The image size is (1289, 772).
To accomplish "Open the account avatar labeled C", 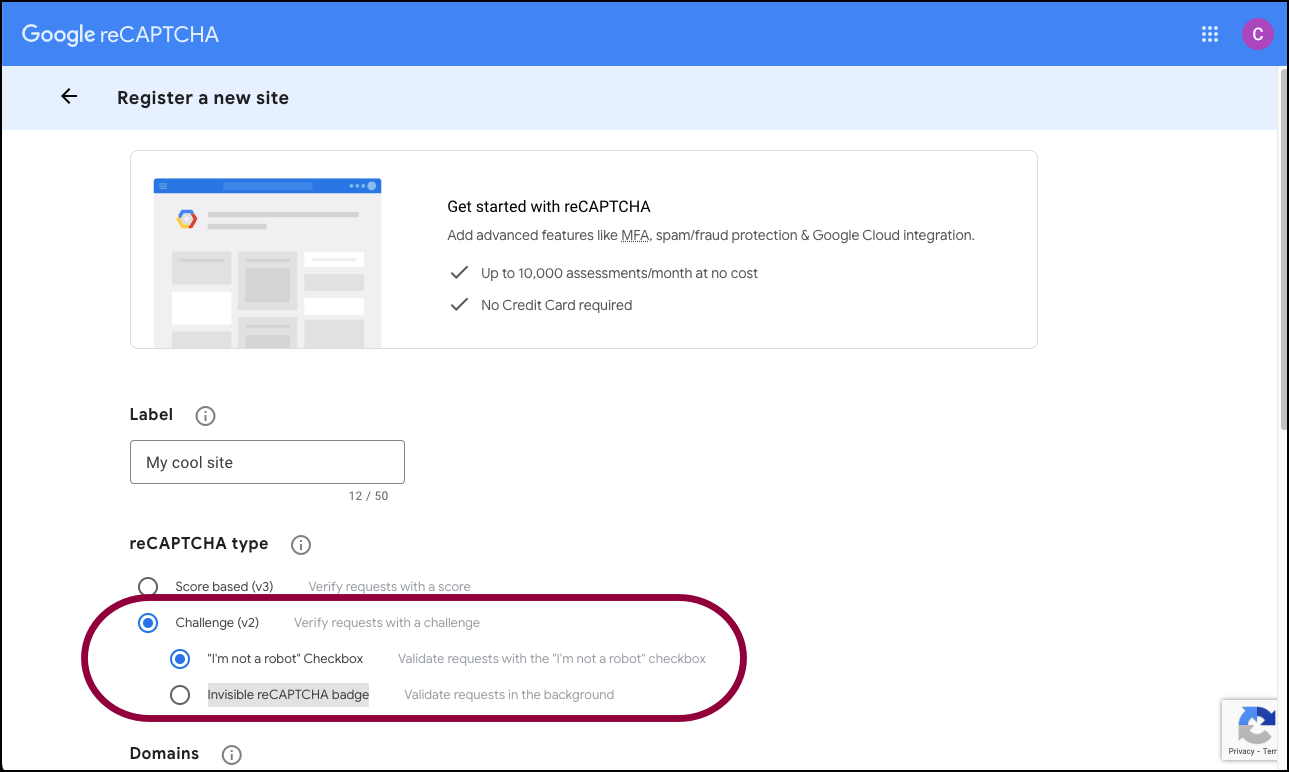I will coord(1257,34).
